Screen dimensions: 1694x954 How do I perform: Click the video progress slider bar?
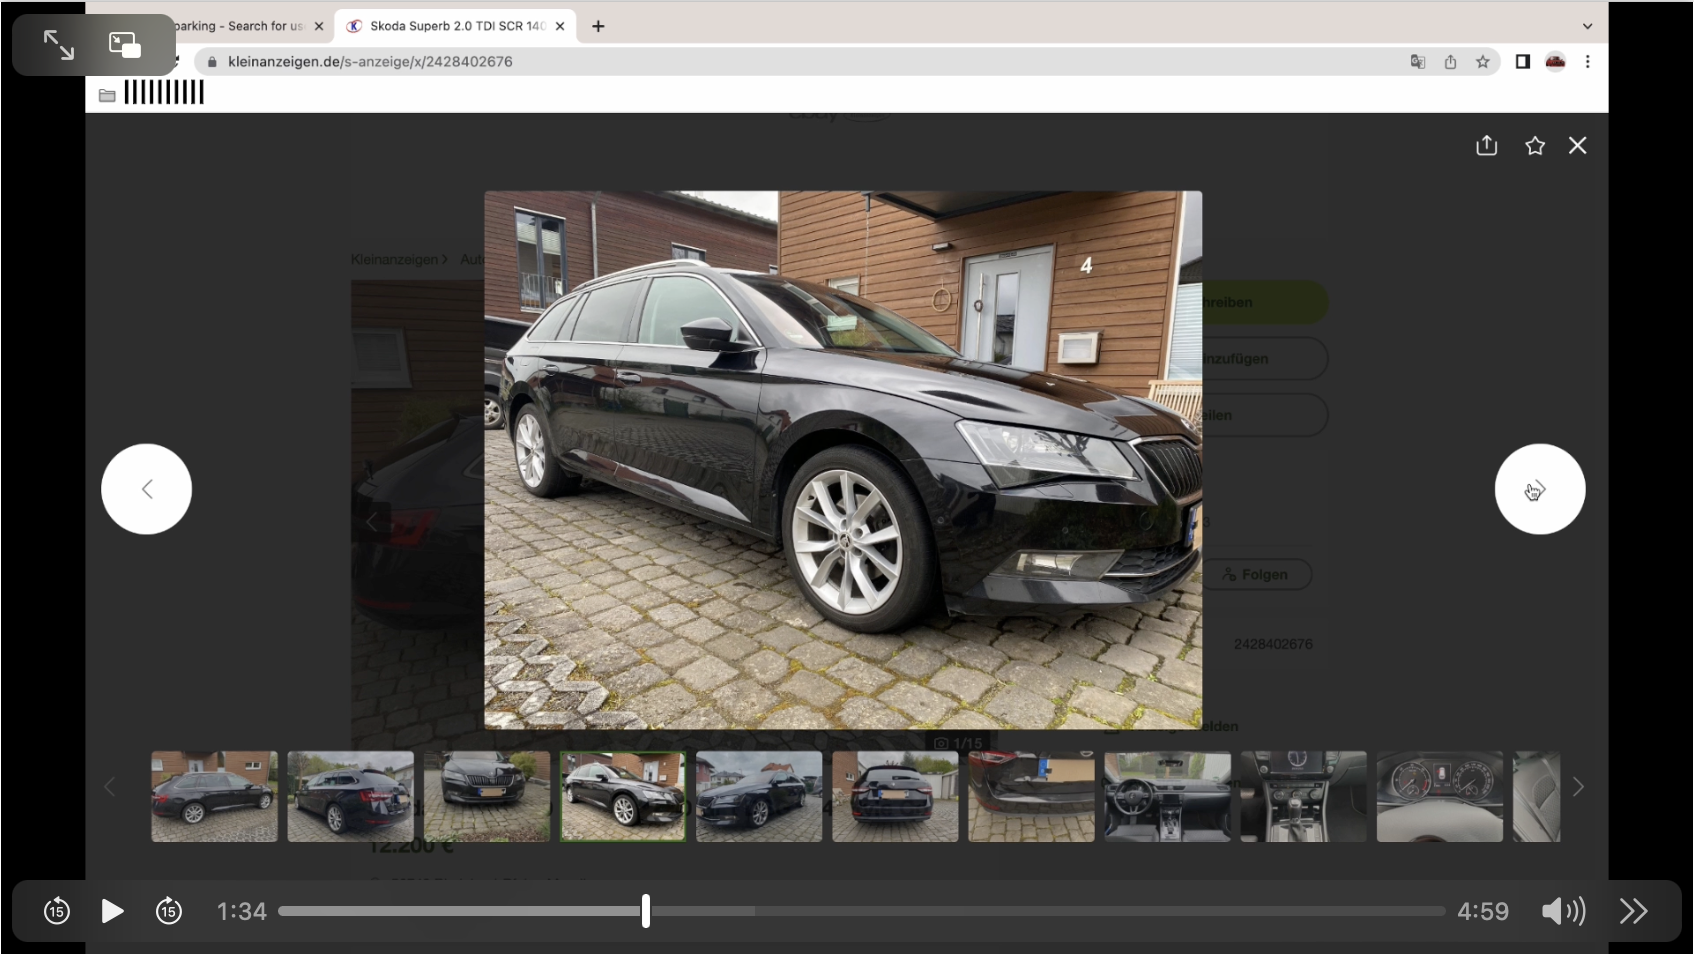[x=862, y=911]
